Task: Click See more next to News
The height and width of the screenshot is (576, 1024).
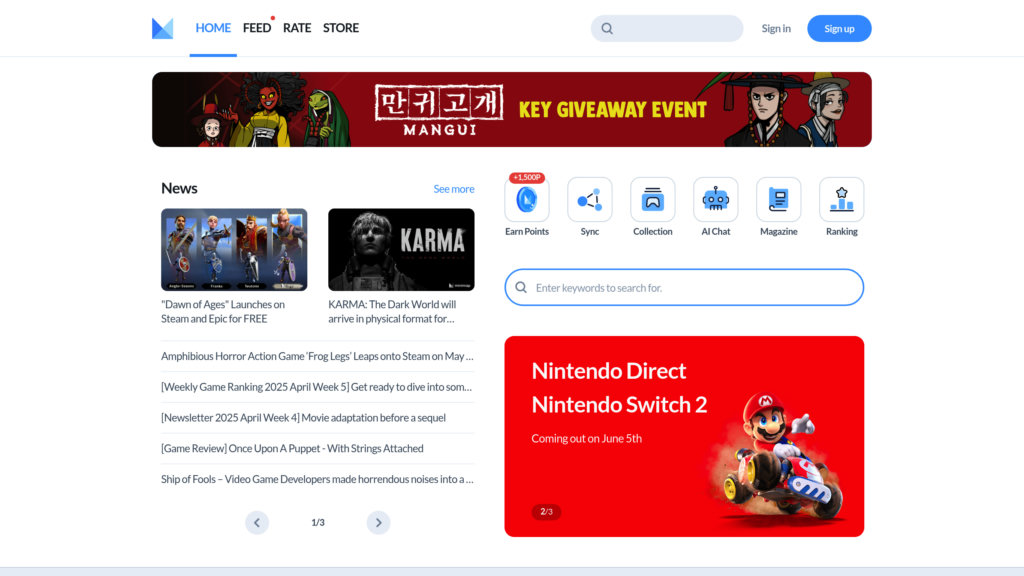Action: coord(454,189)
